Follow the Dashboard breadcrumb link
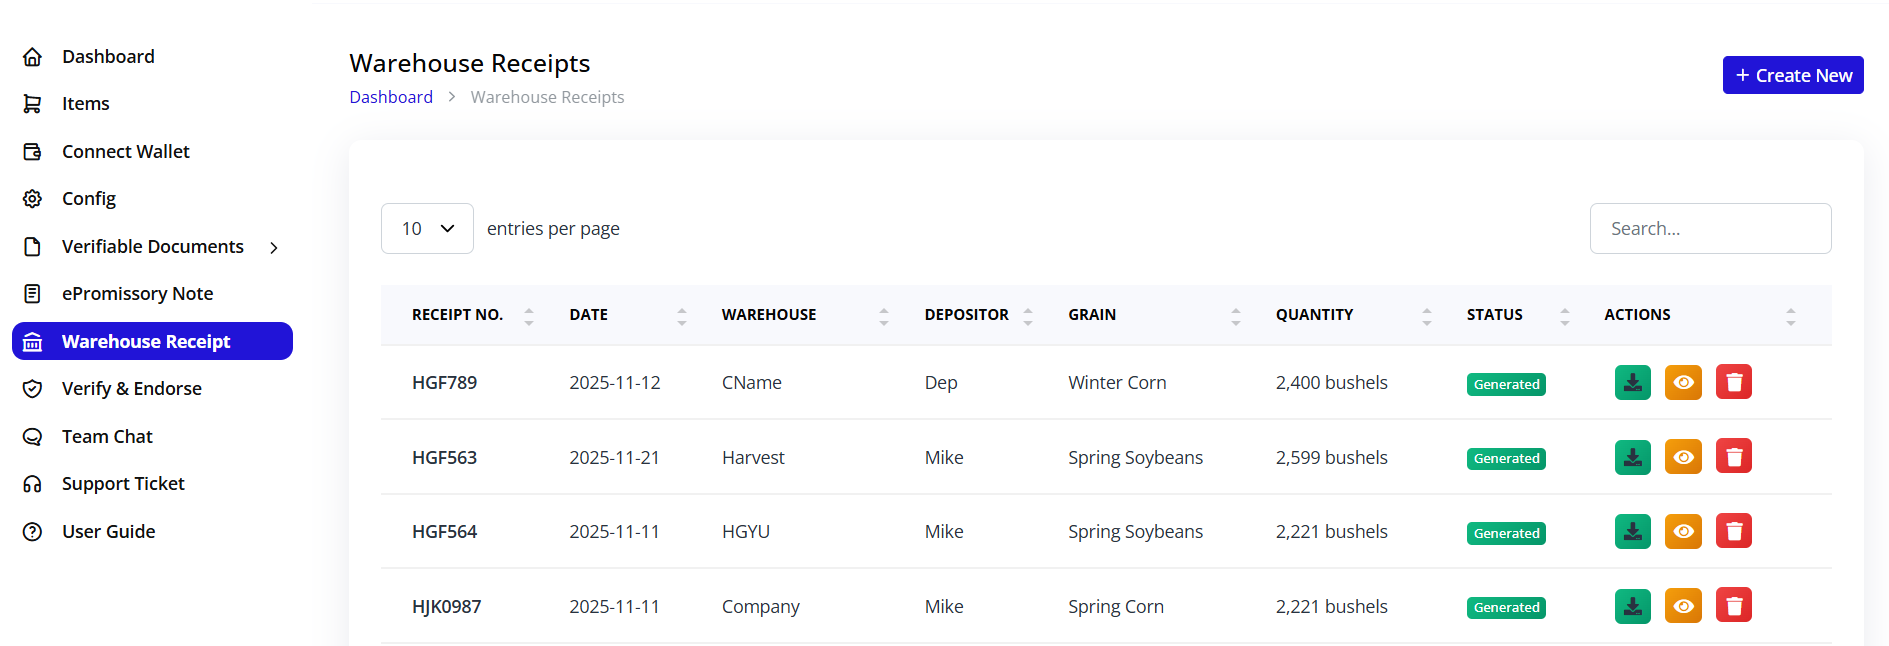The image size is (1889, 646). [x=391, y=97]
